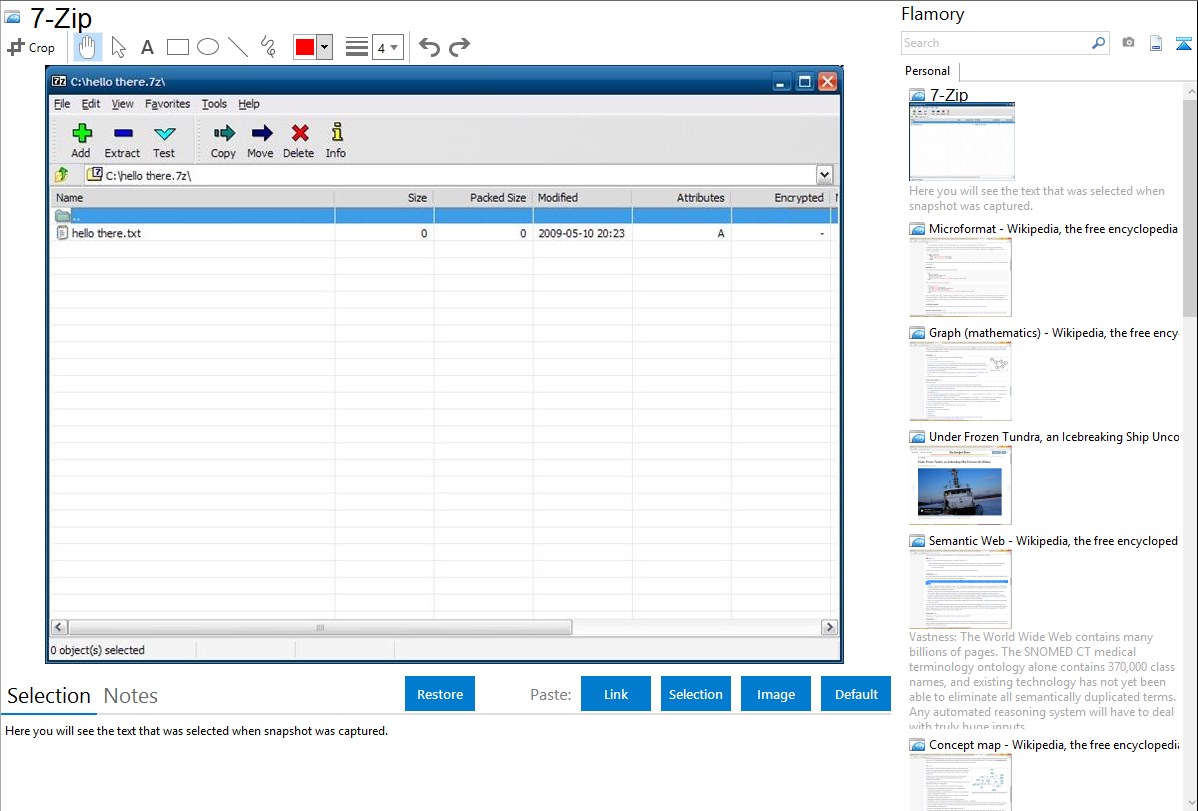
Task: Open the line style menu icon
Action: pyautogui.click(x=357, y=47)
